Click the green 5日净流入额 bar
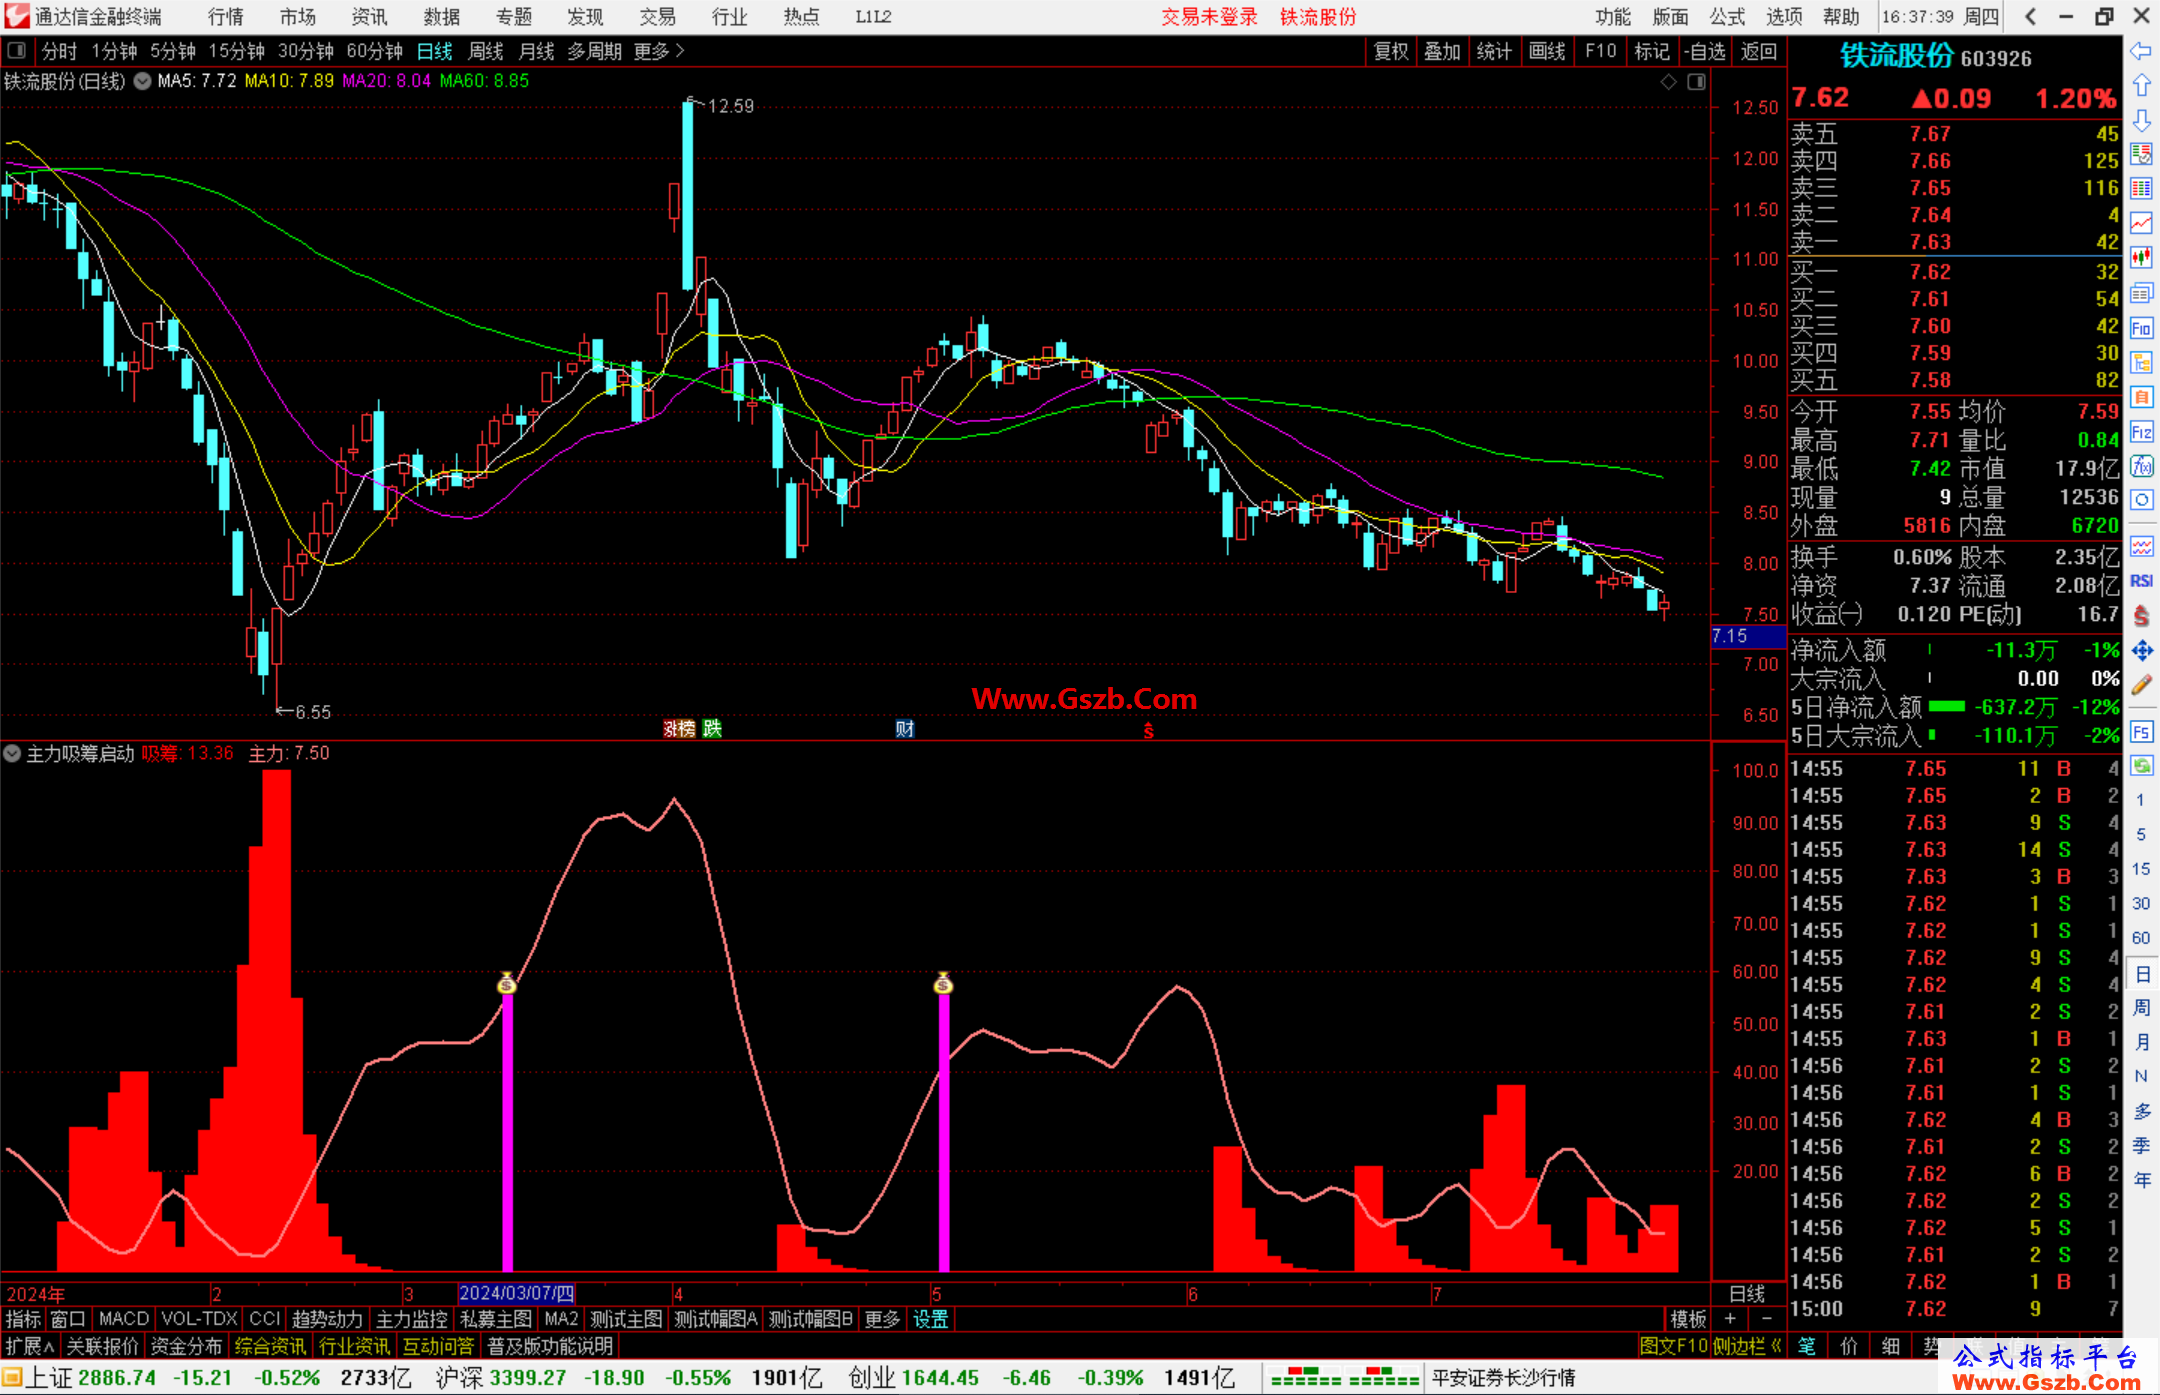2160x1395 pixels. (1946, 707)
